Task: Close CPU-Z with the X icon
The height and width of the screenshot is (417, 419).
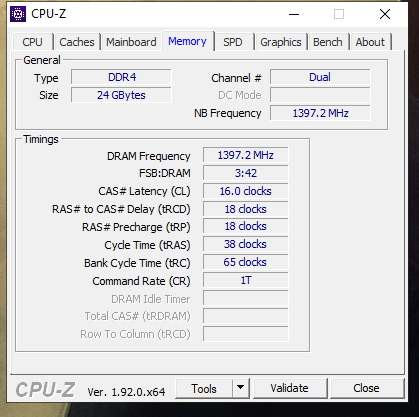Action: pos(385,14)
